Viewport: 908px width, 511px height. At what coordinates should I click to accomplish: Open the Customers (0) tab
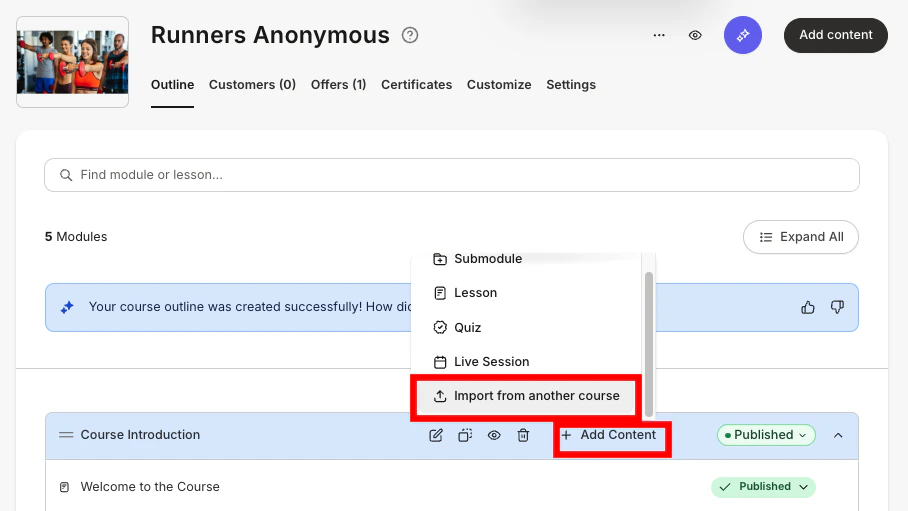[252, 85]
